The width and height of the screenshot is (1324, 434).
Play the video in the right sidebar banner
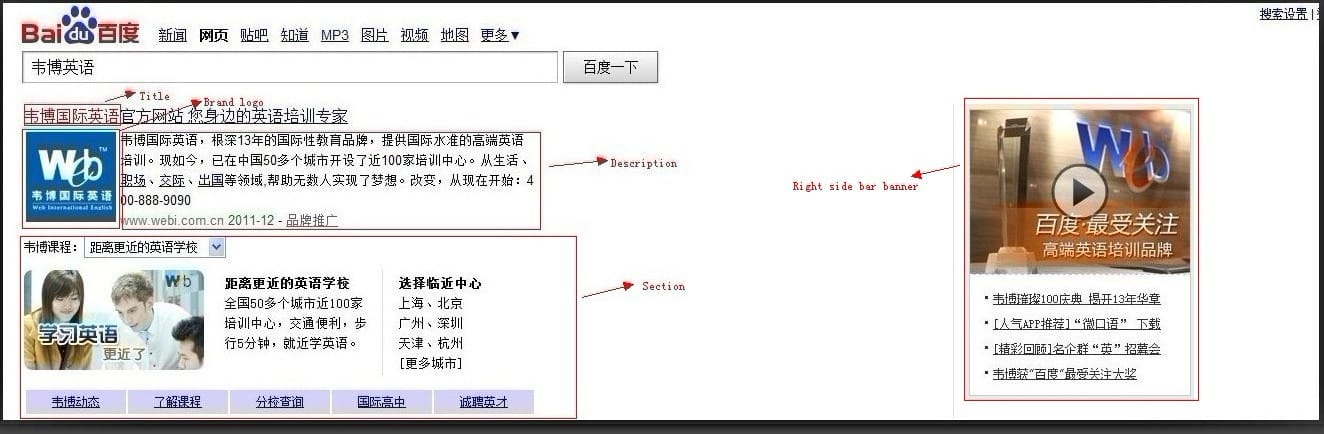tap(1079, 188)
